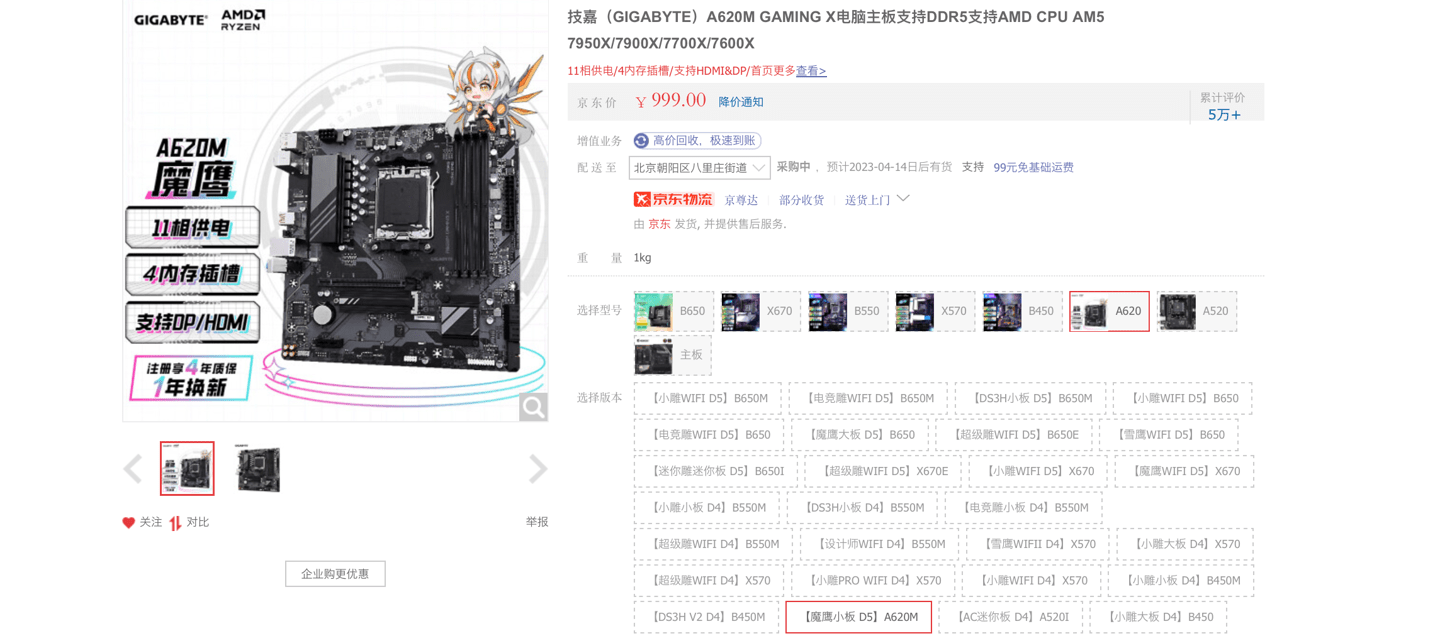Open main A620M product image

pyautogui.click(x=335, y=210)
